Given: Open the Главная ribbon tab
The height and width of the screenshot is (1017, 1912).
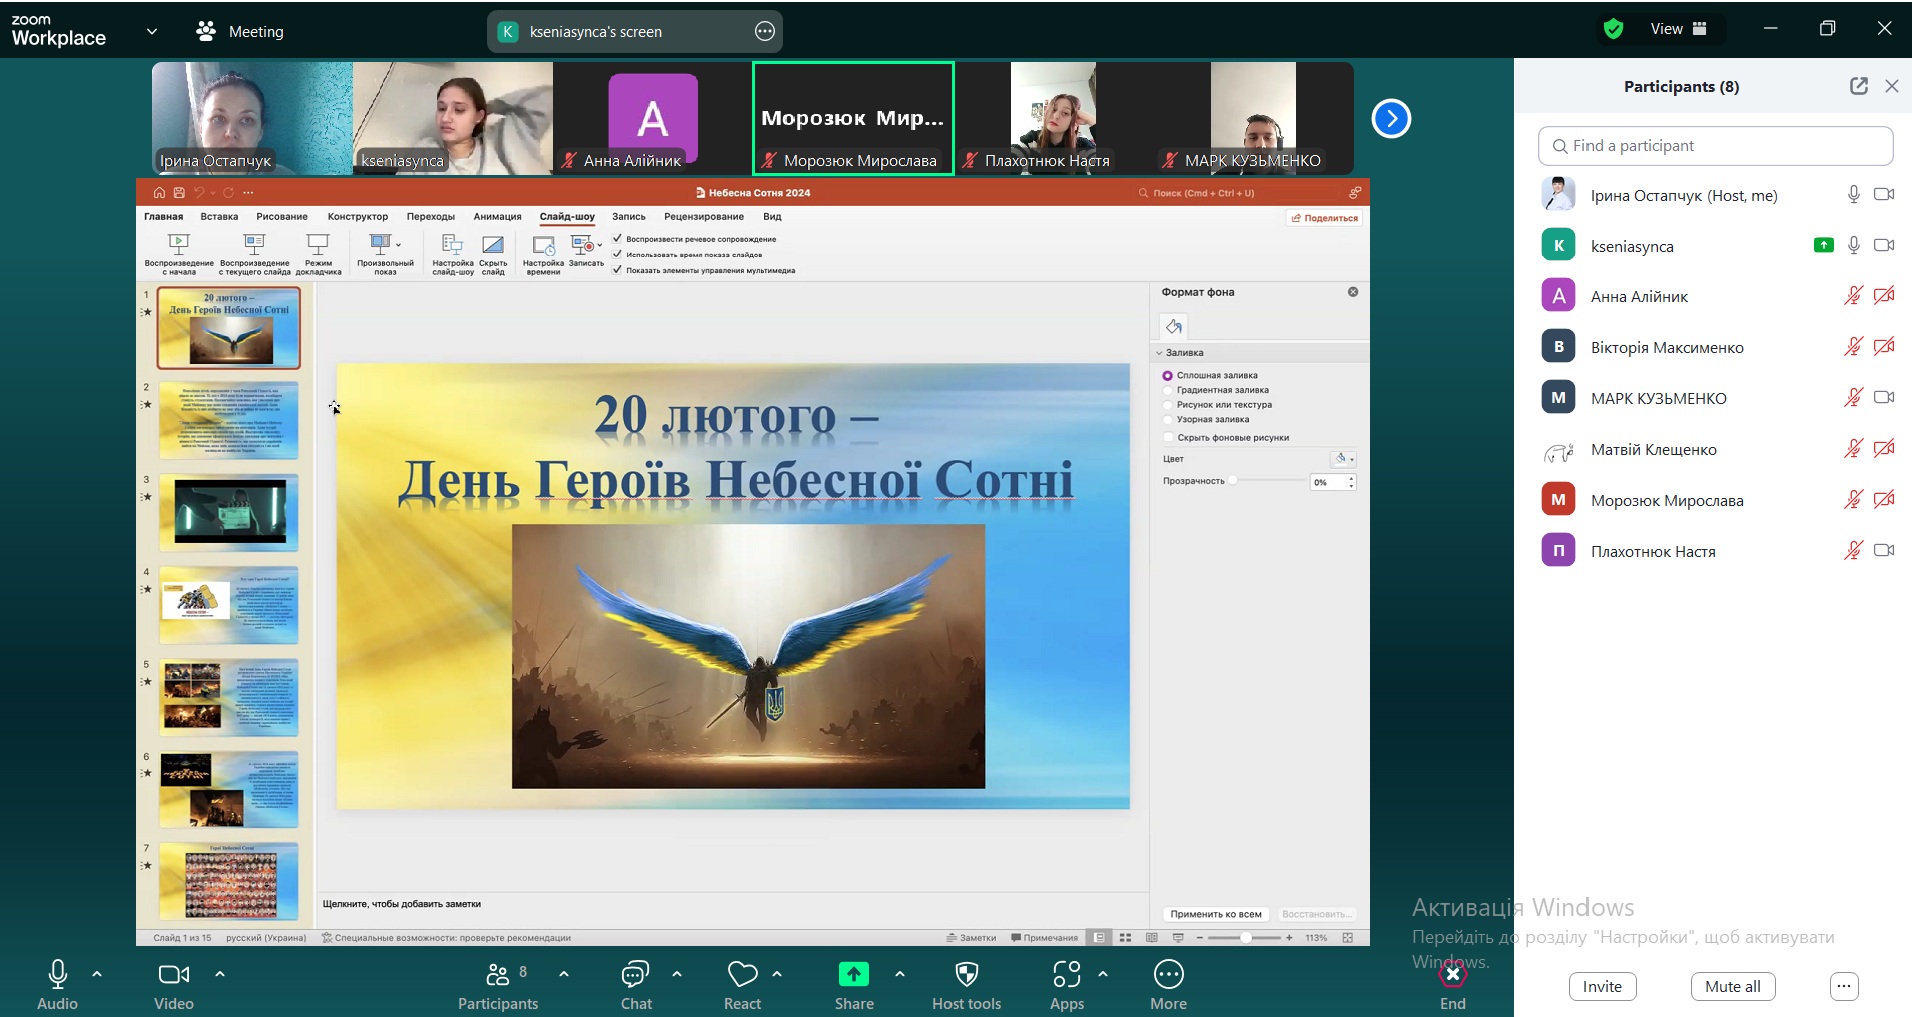Looking at the screenshot, I should pos(164,217).
